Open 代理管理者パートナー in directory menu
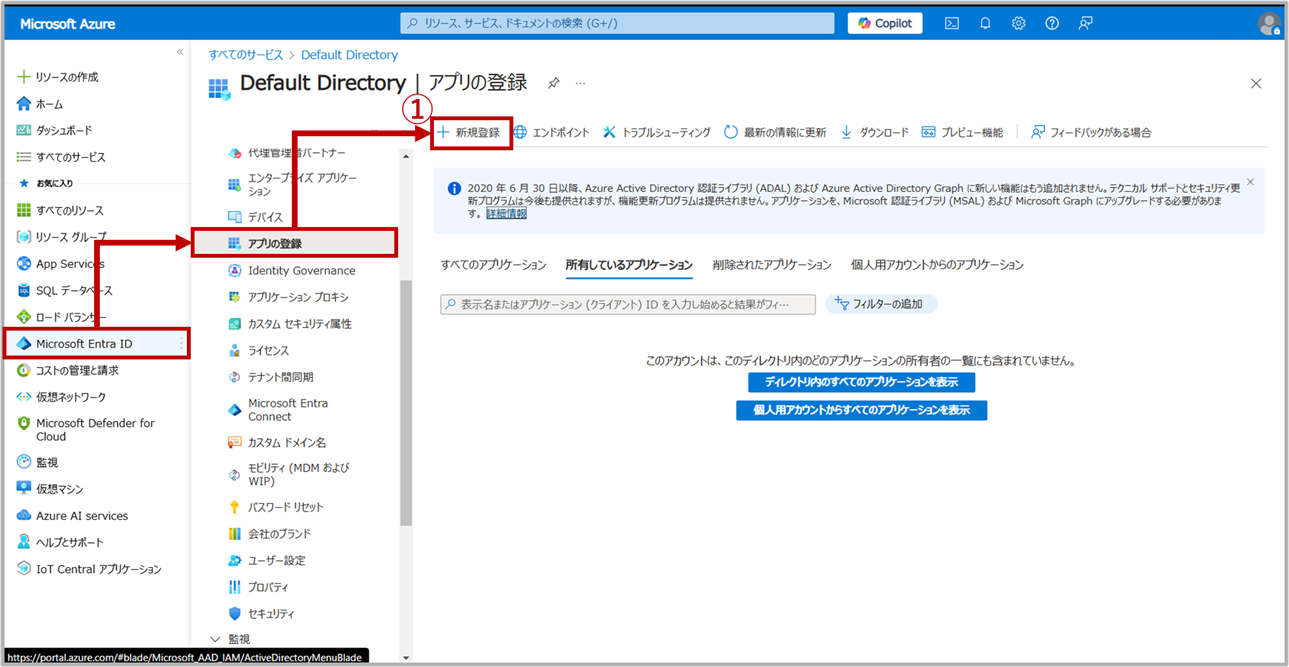 pyautogui.click(x=286, y=153)
